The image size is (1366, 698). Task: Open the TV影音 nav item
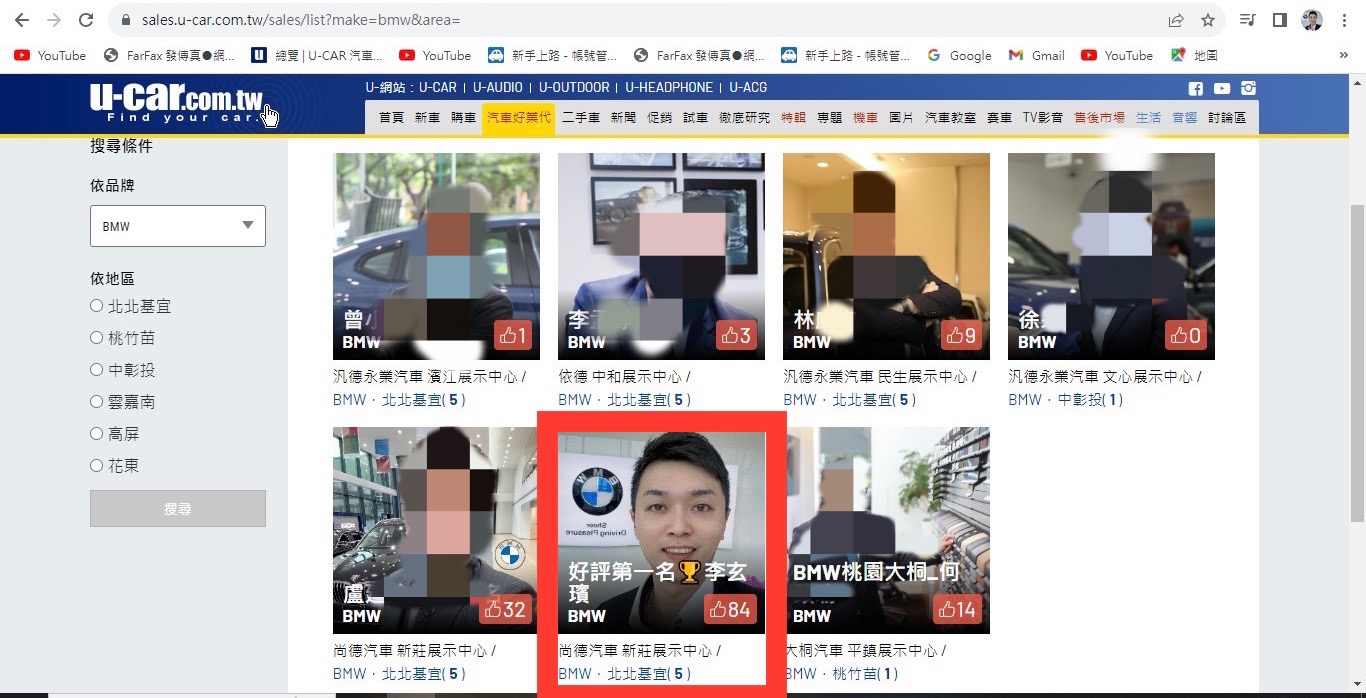point(1042,118)
